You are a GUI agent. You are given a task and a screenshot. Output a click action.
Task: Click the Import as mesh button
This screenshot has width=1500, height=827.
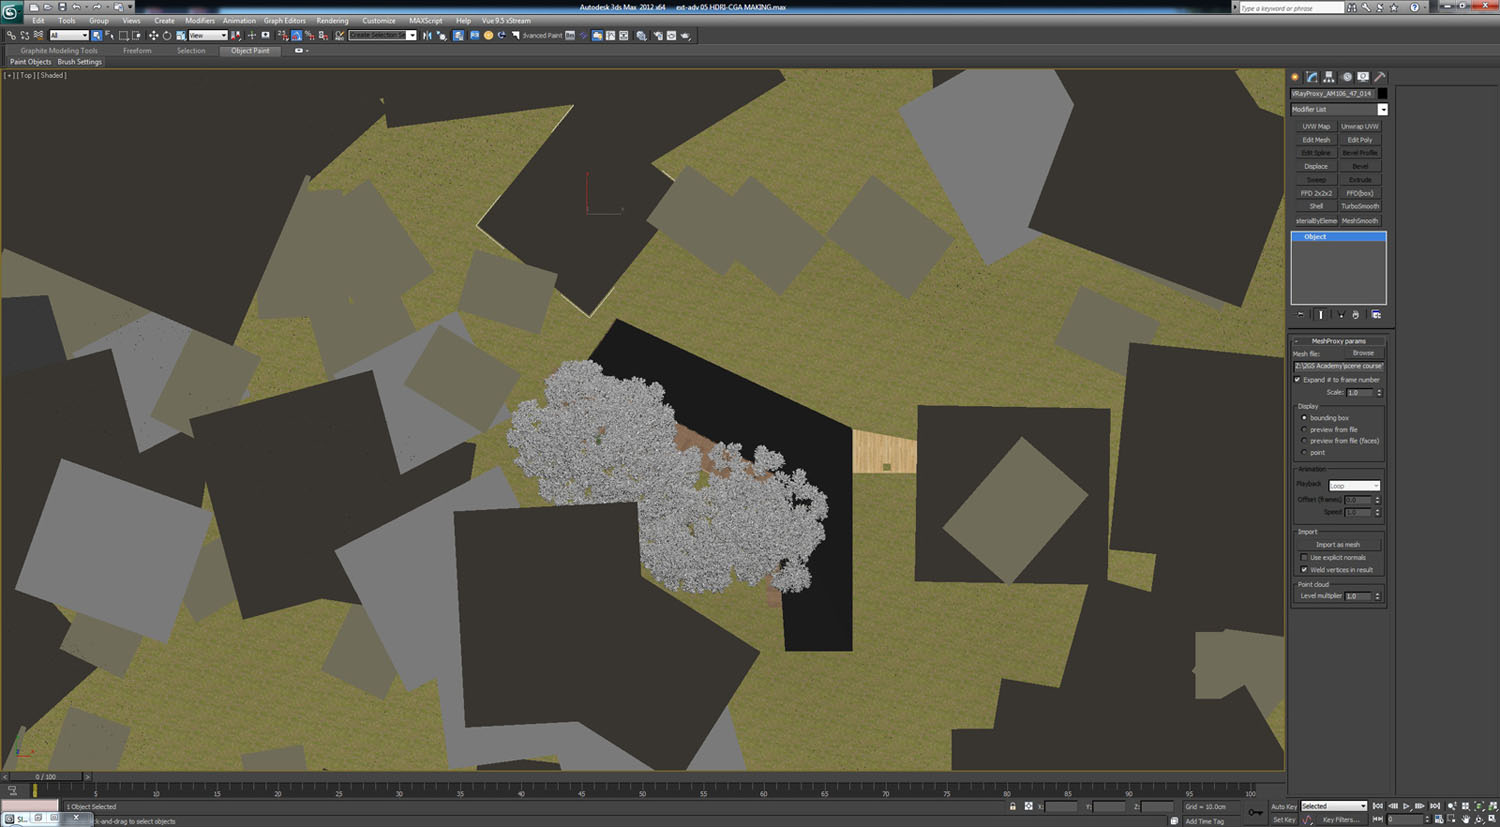point(1337,544)
